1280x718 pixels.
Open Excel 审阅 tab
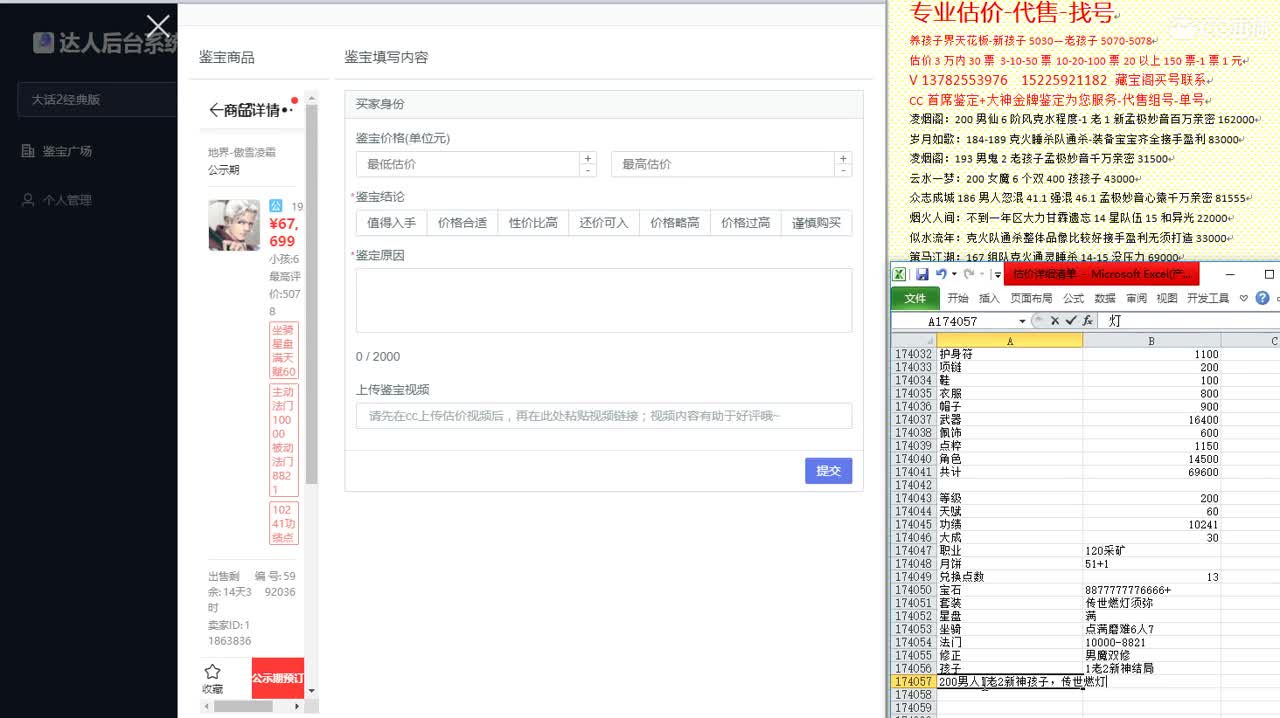coord(1136,298)
